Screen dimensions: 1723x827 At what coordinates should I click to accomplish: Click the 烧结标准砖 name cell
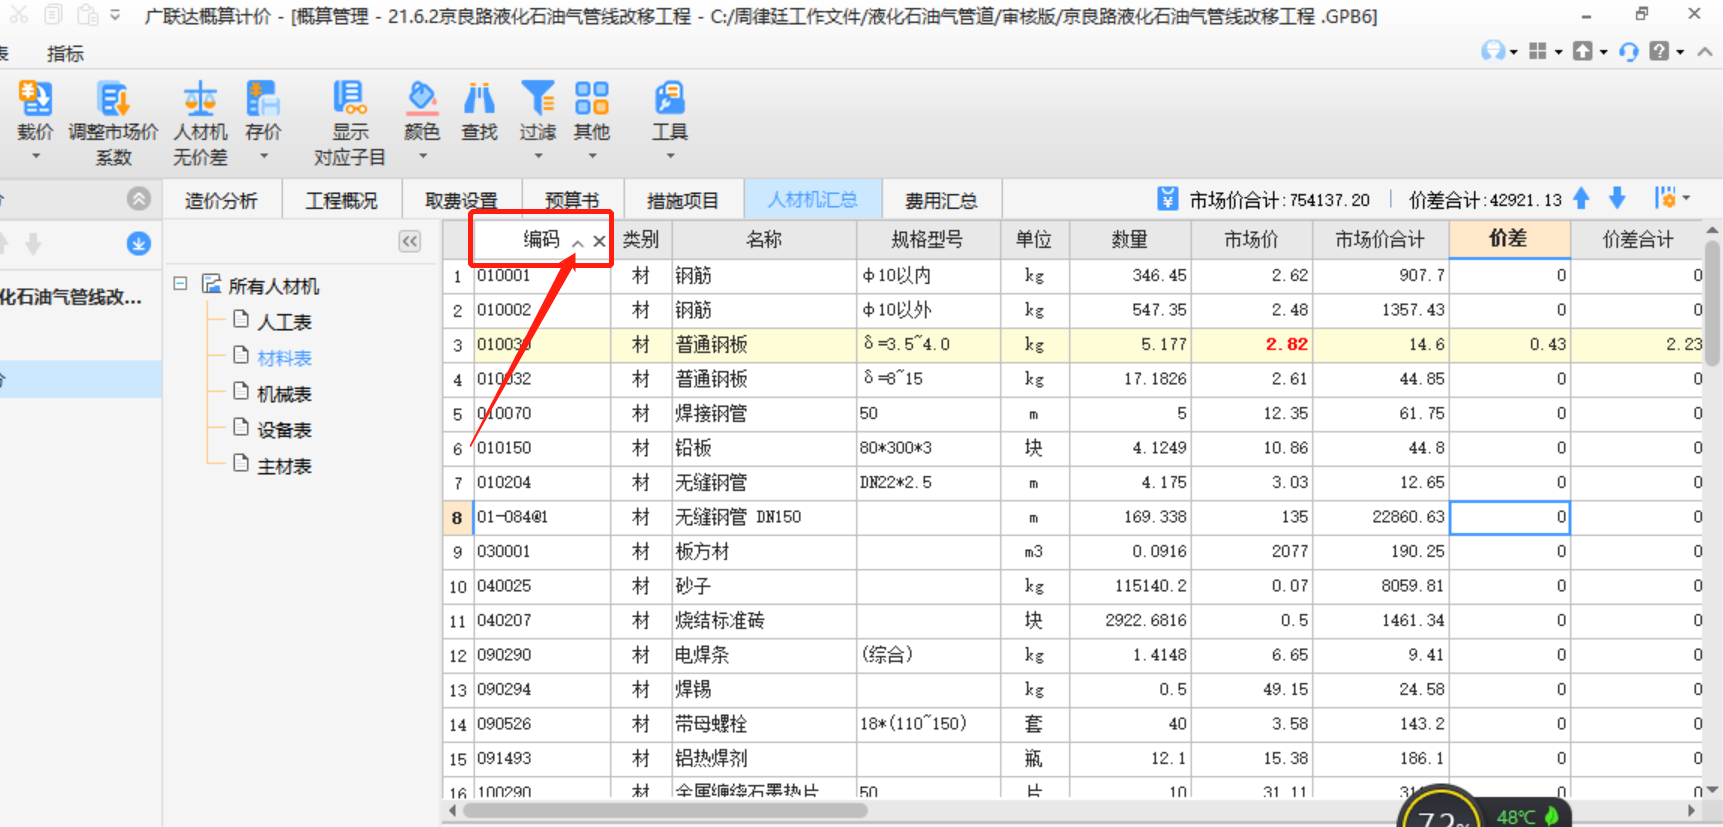pyautogui.click(x=764, y=620)
